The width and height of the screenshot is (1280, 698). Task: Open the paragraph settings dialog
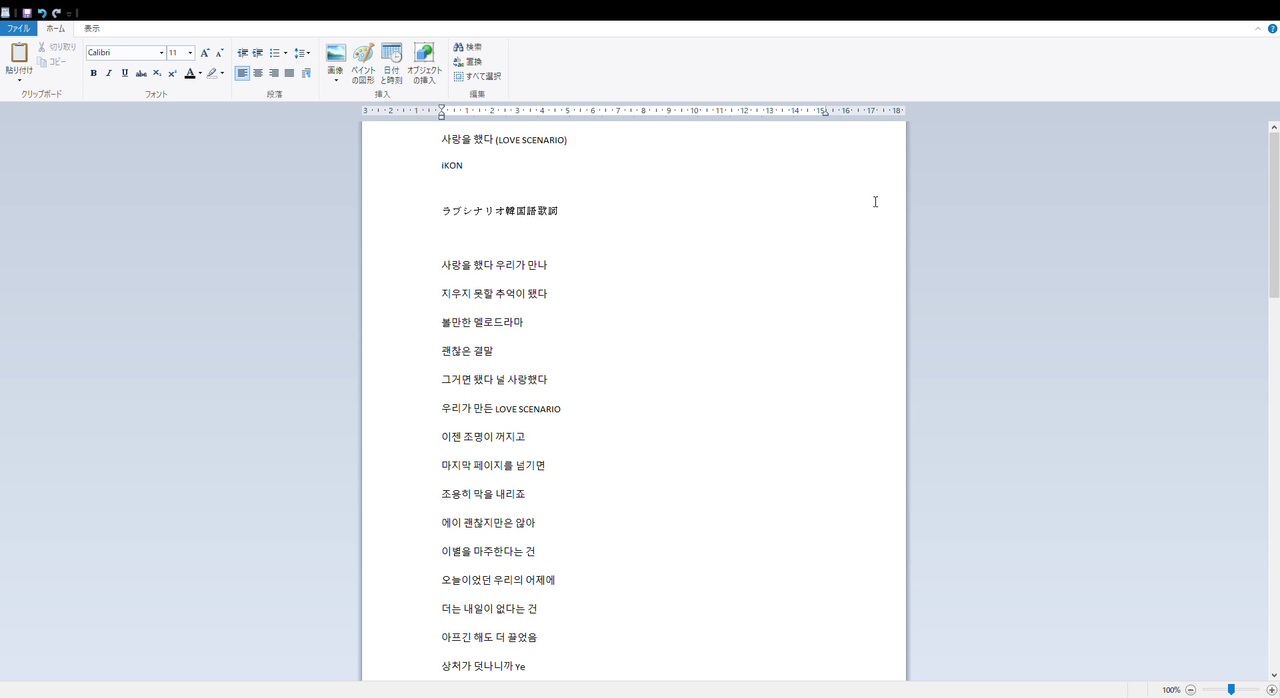(x=306, y=73)
